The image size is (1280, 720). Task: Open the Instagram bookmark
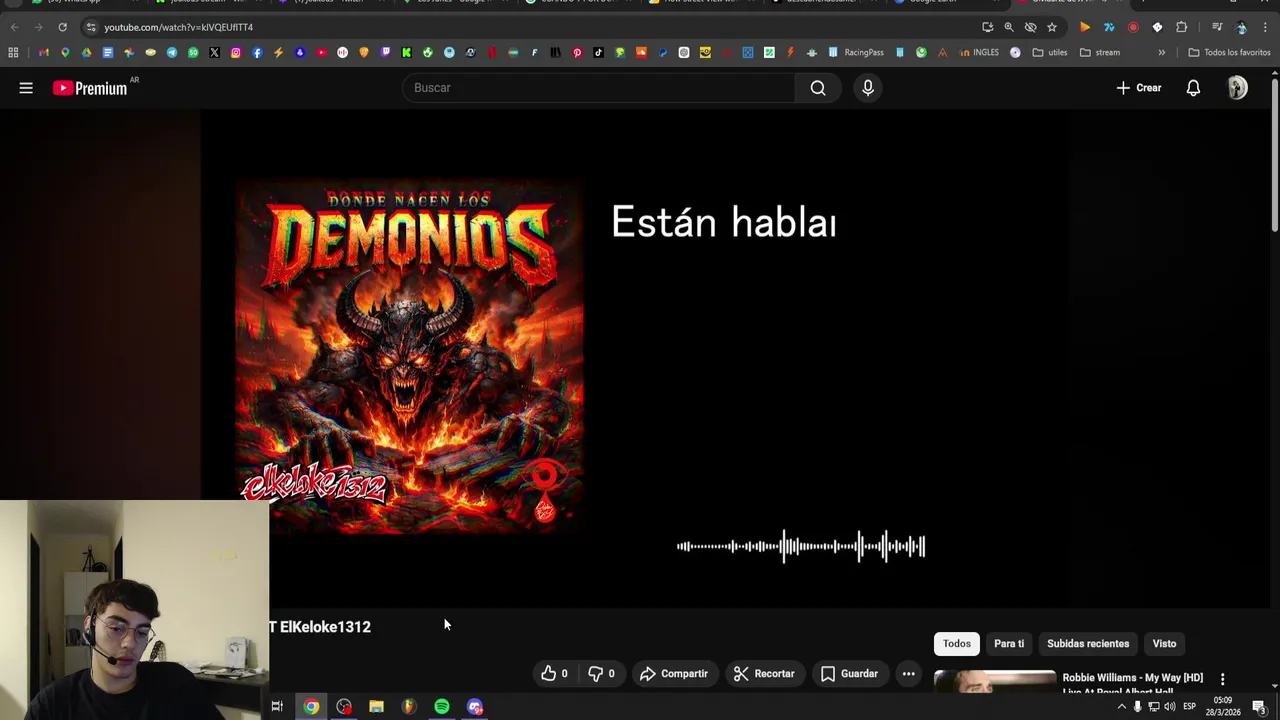tap(236, 52)
